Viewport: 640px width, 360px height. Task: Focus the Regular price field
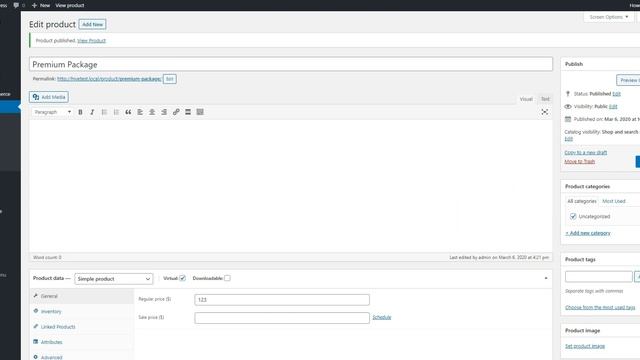click(x=282, y=300)
